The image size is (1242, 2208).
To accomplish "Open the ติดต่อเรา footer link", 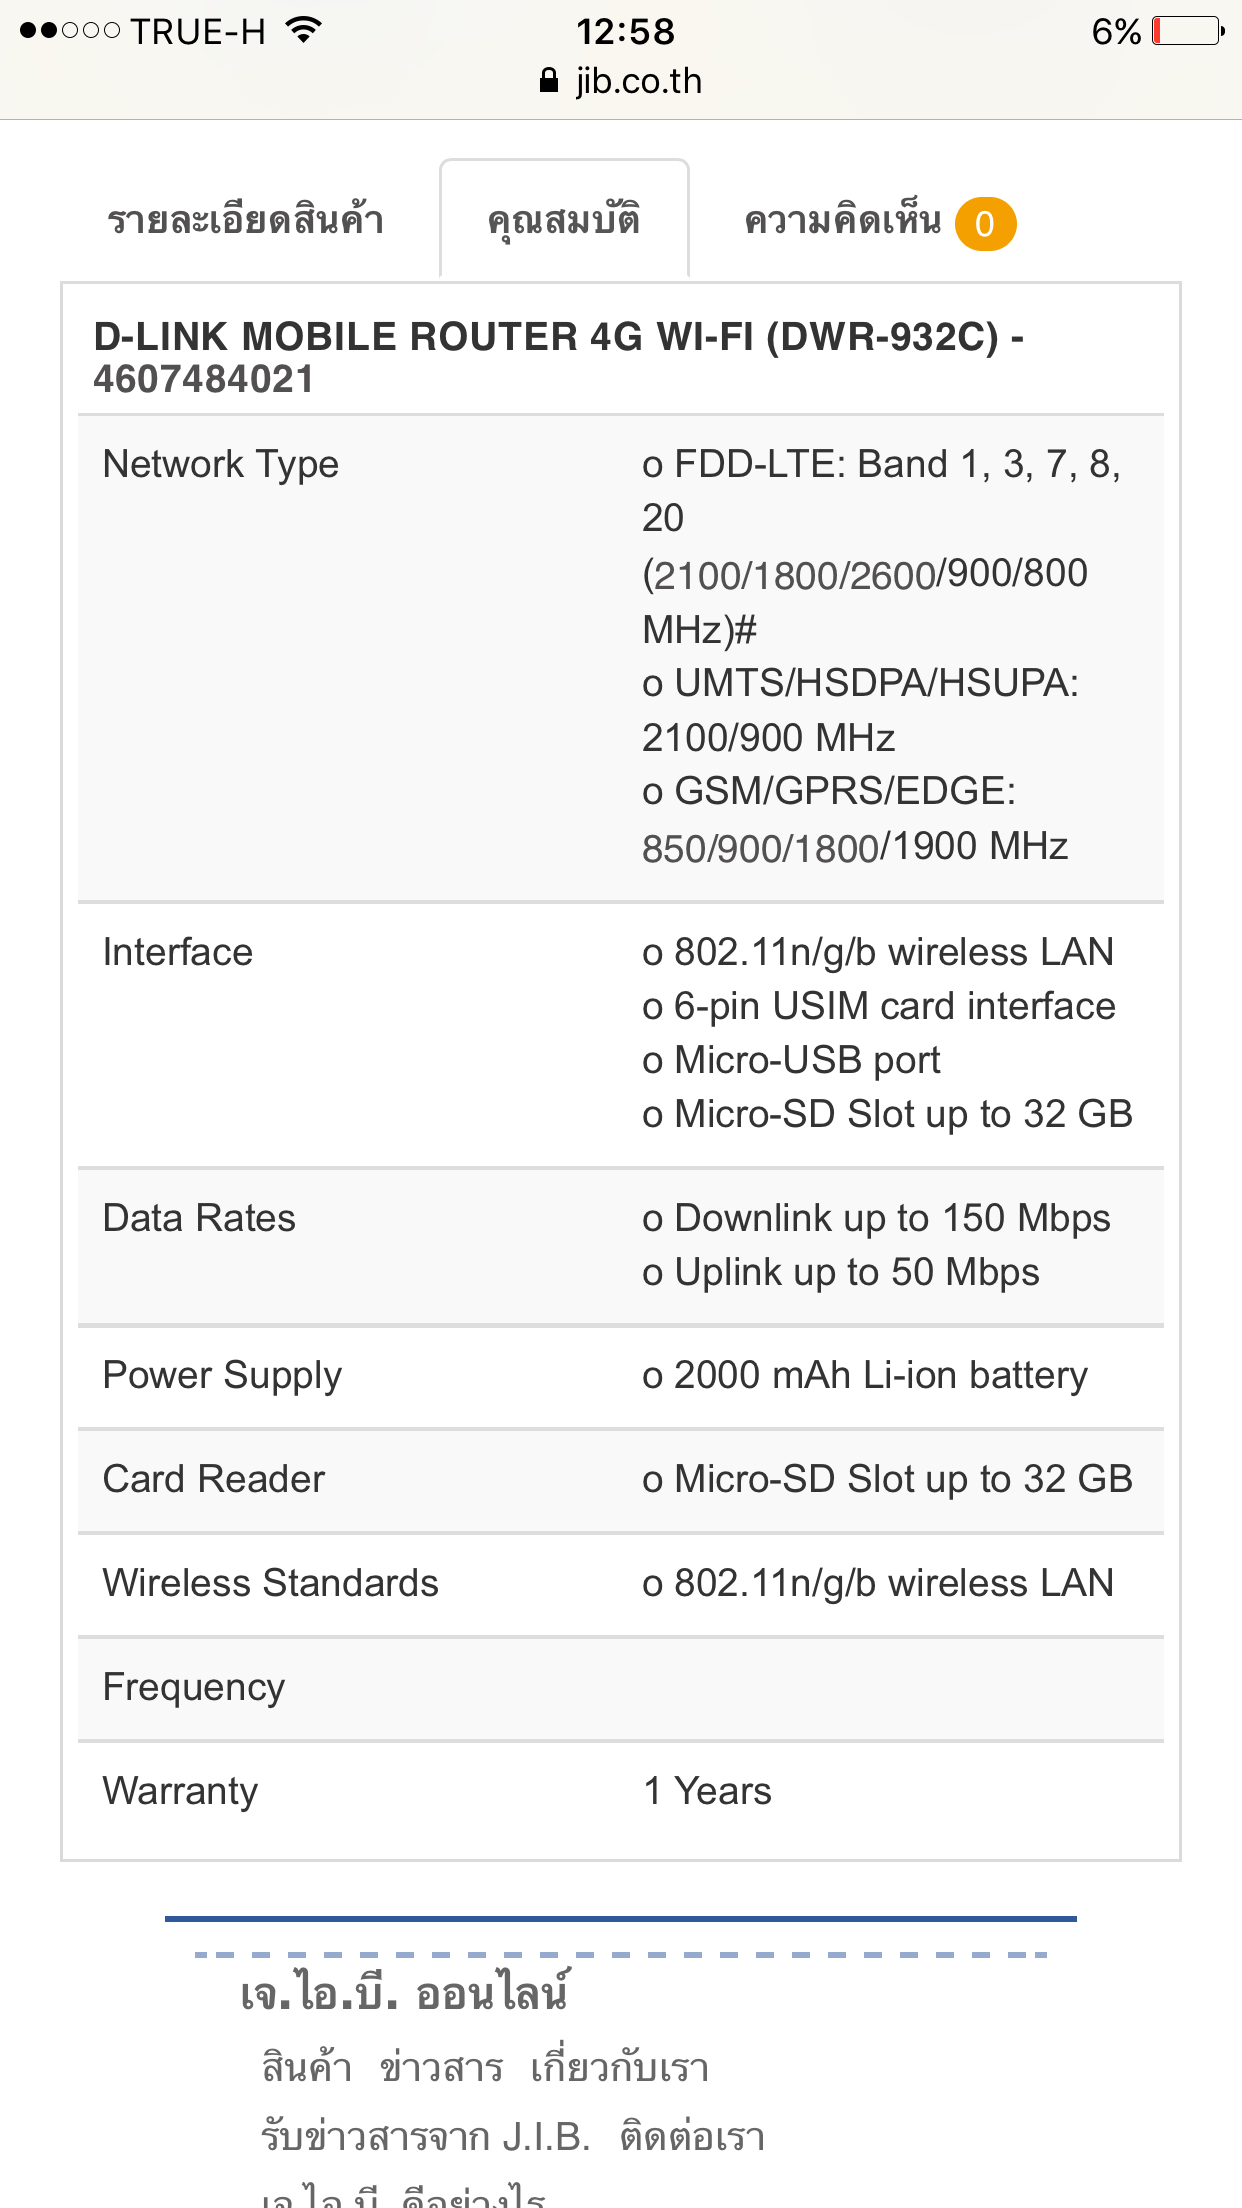I will click(692, 2137).
